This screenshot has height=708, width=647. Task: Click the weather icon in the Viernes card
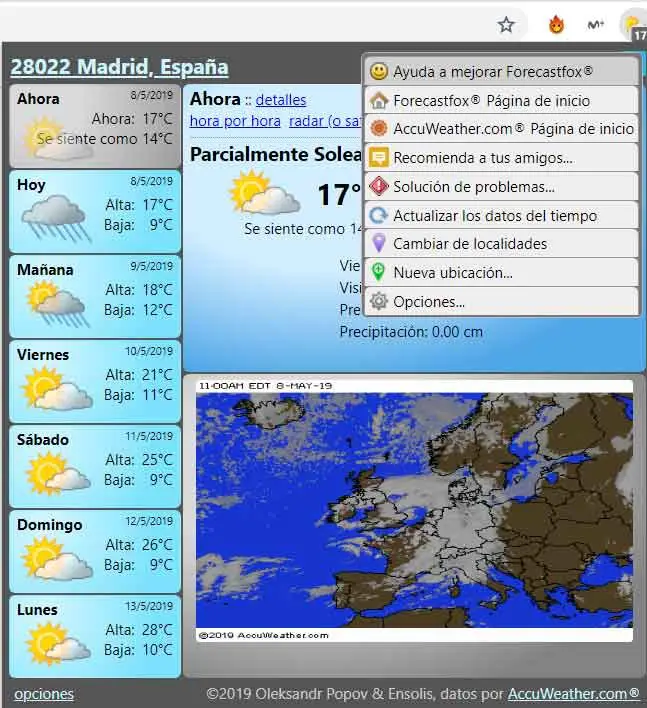pos(57,388)
